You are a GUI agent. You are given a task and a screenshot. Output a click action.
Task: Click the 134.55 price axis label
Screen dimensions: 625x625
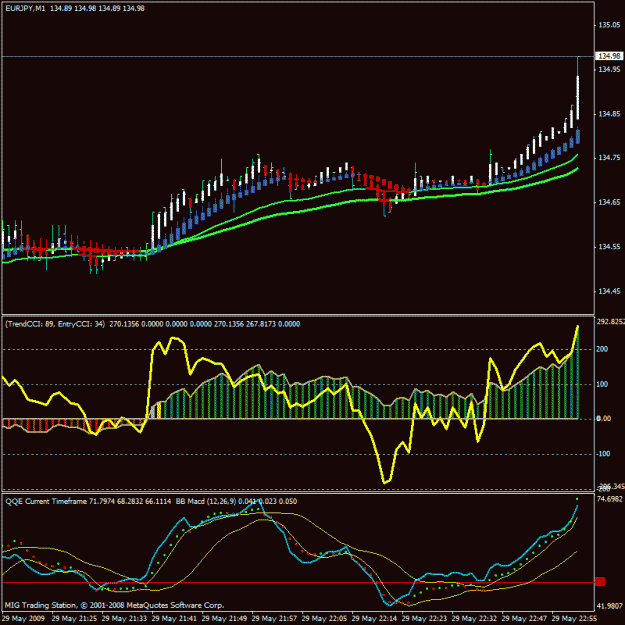609,247
